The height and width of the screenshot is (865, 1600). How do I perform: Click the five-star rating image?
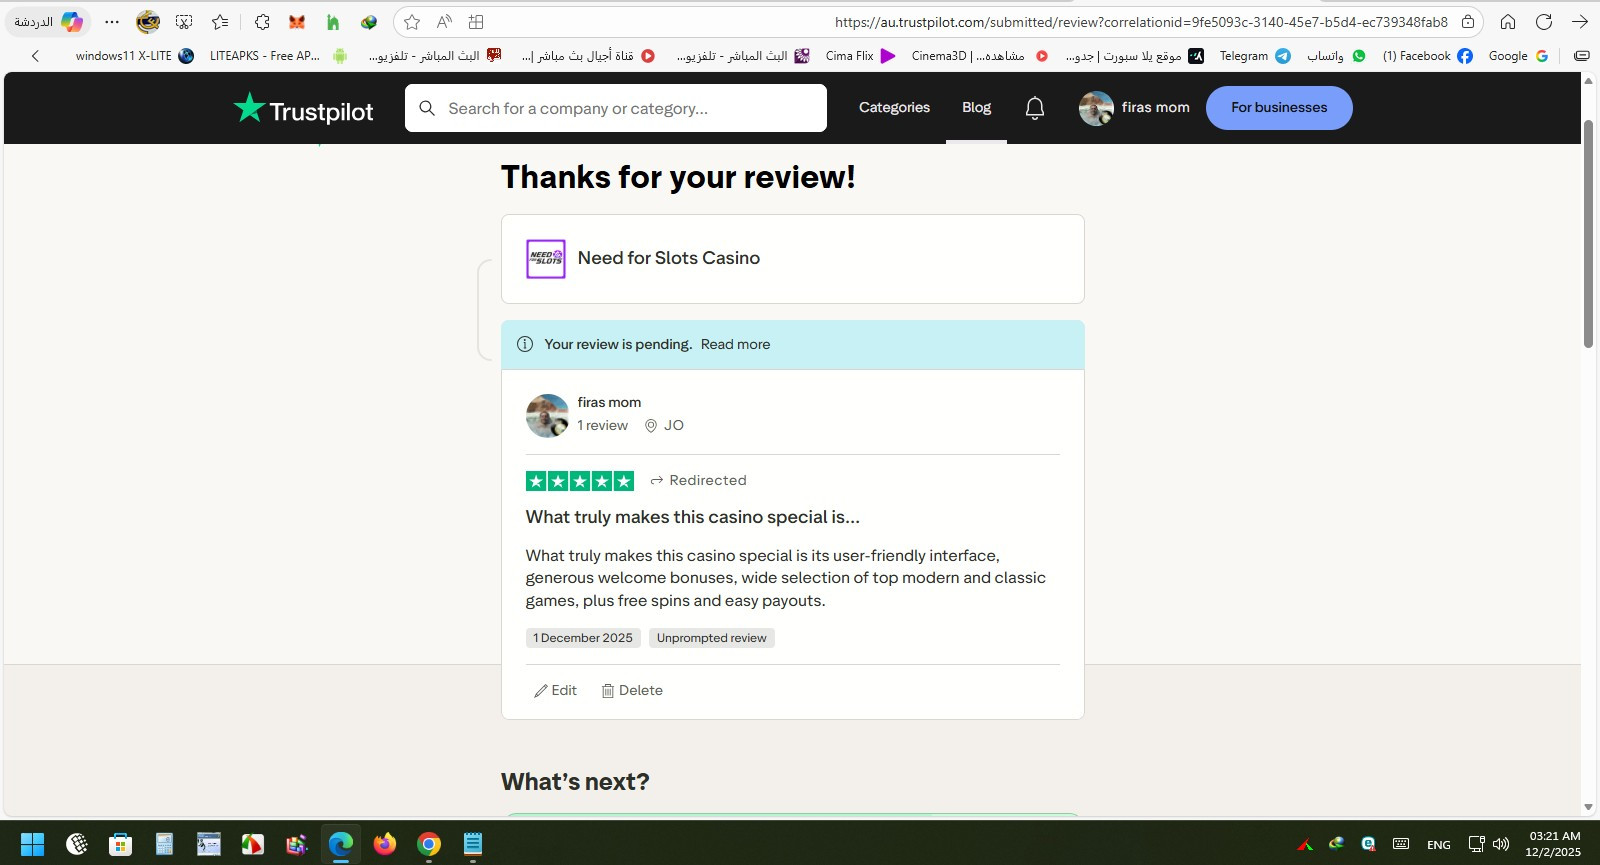pyautogui.click(x=580, y=481)
